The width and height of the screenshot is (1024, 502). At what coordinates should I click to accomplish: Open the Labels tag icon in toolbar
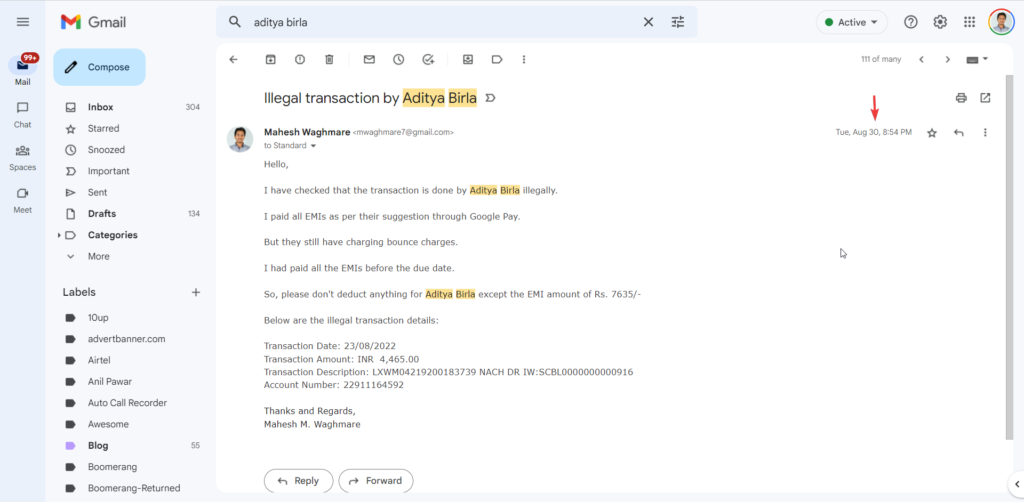point(497,59)
